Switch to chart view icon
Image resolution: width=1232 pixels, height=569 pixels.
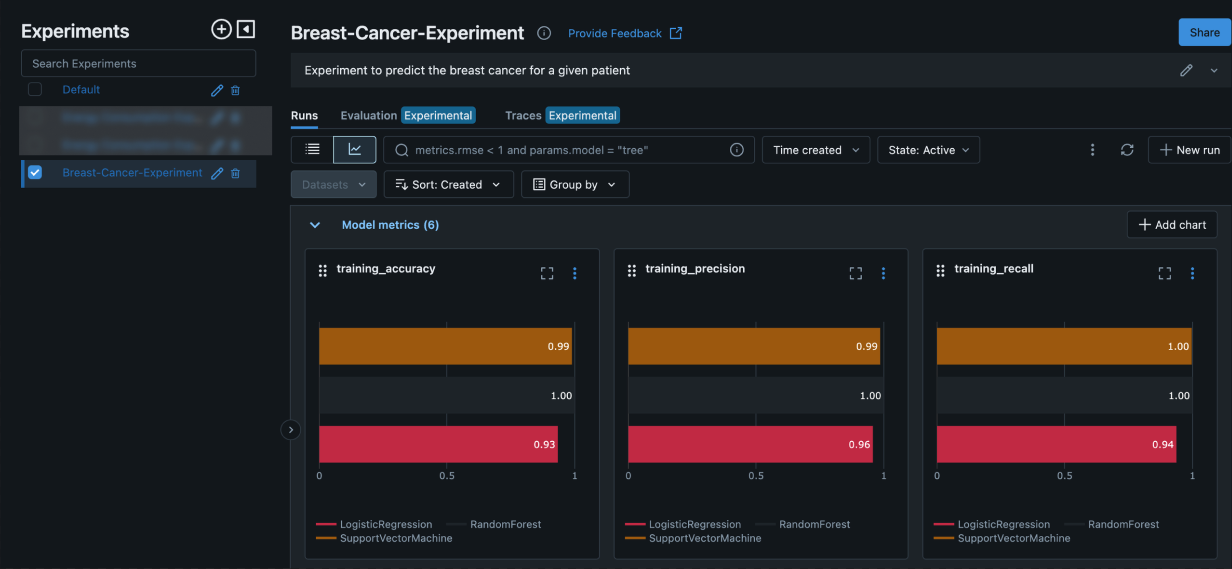coord(354,150)
